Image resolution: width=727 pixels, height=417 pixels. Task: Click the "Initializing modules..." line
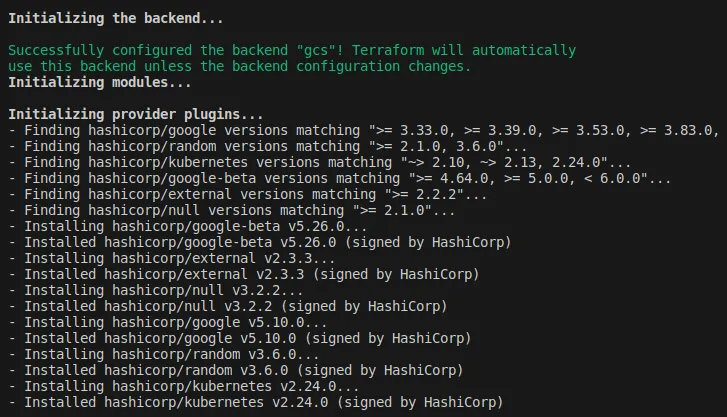pyautogui.click(x=100, y=83)
